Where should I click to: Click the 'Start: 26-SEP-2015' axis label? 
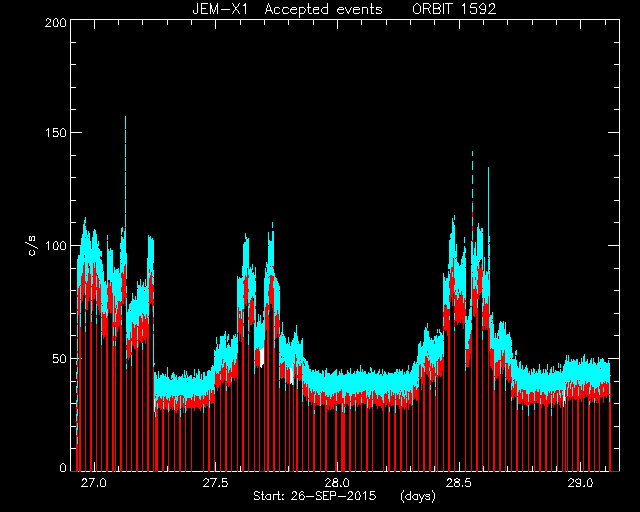pyautogui.click(x=314, y=496)
